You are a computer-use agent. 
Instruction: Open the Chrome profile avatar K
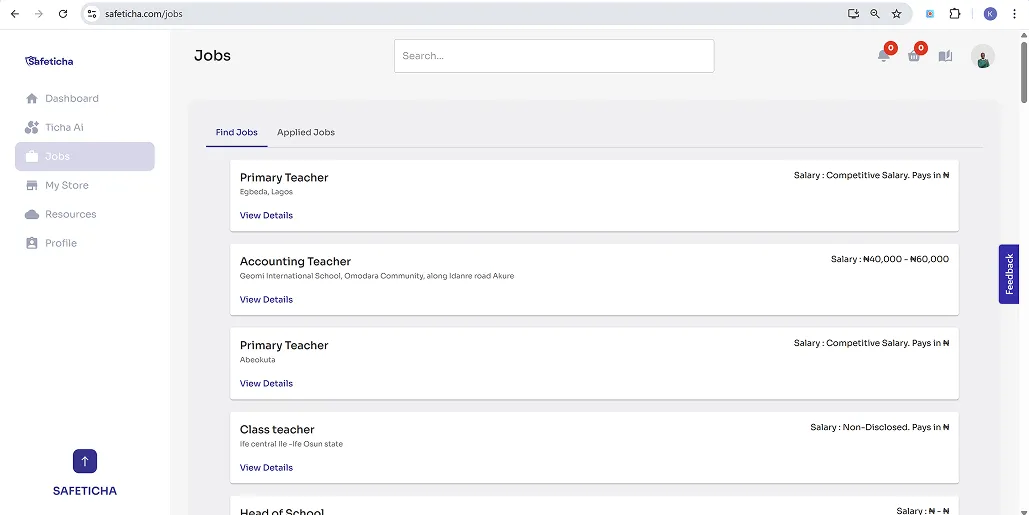tap(990, 14)
